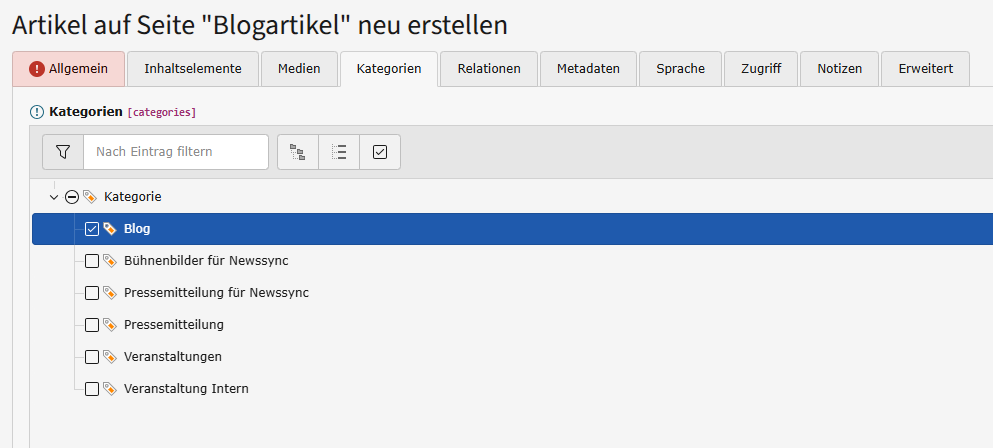This screenshot has height=448, width=993.
Task: Click Pressemitteilung für Newssync label
Action: (x=217, y=293)
